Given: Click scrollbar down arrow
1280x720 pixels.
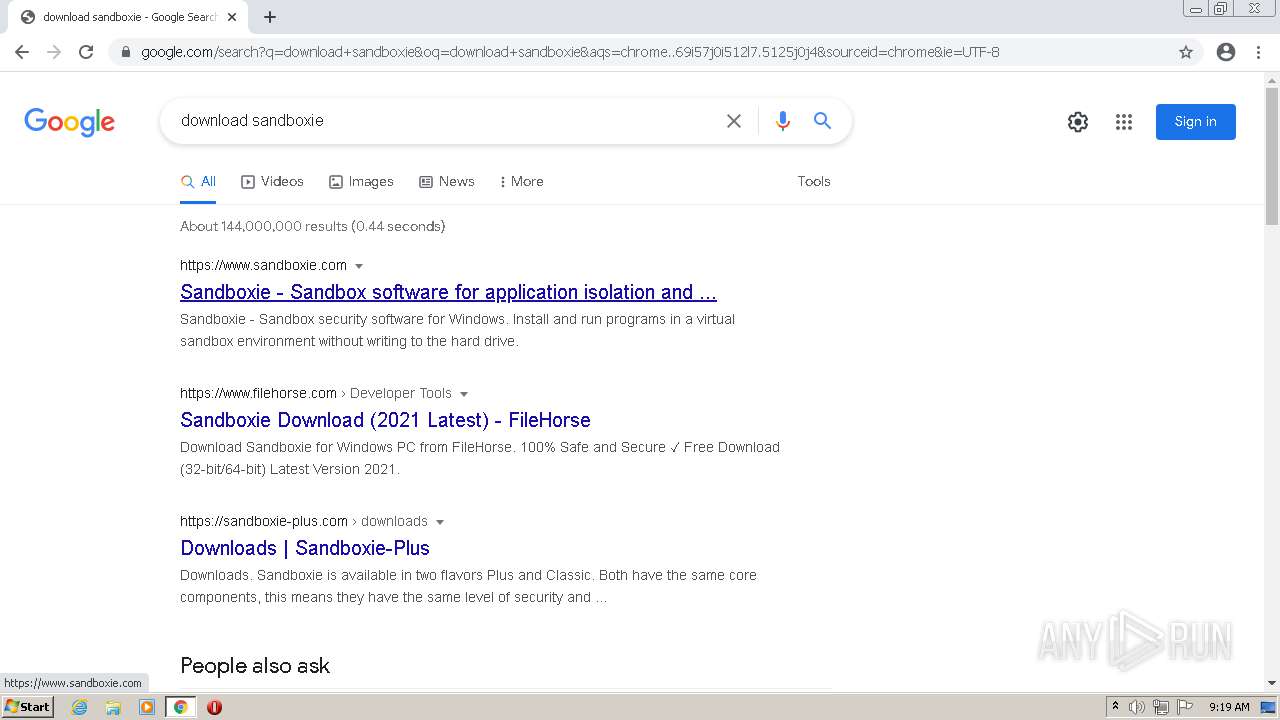Looking at the screenshot, I should [1272, 683].
